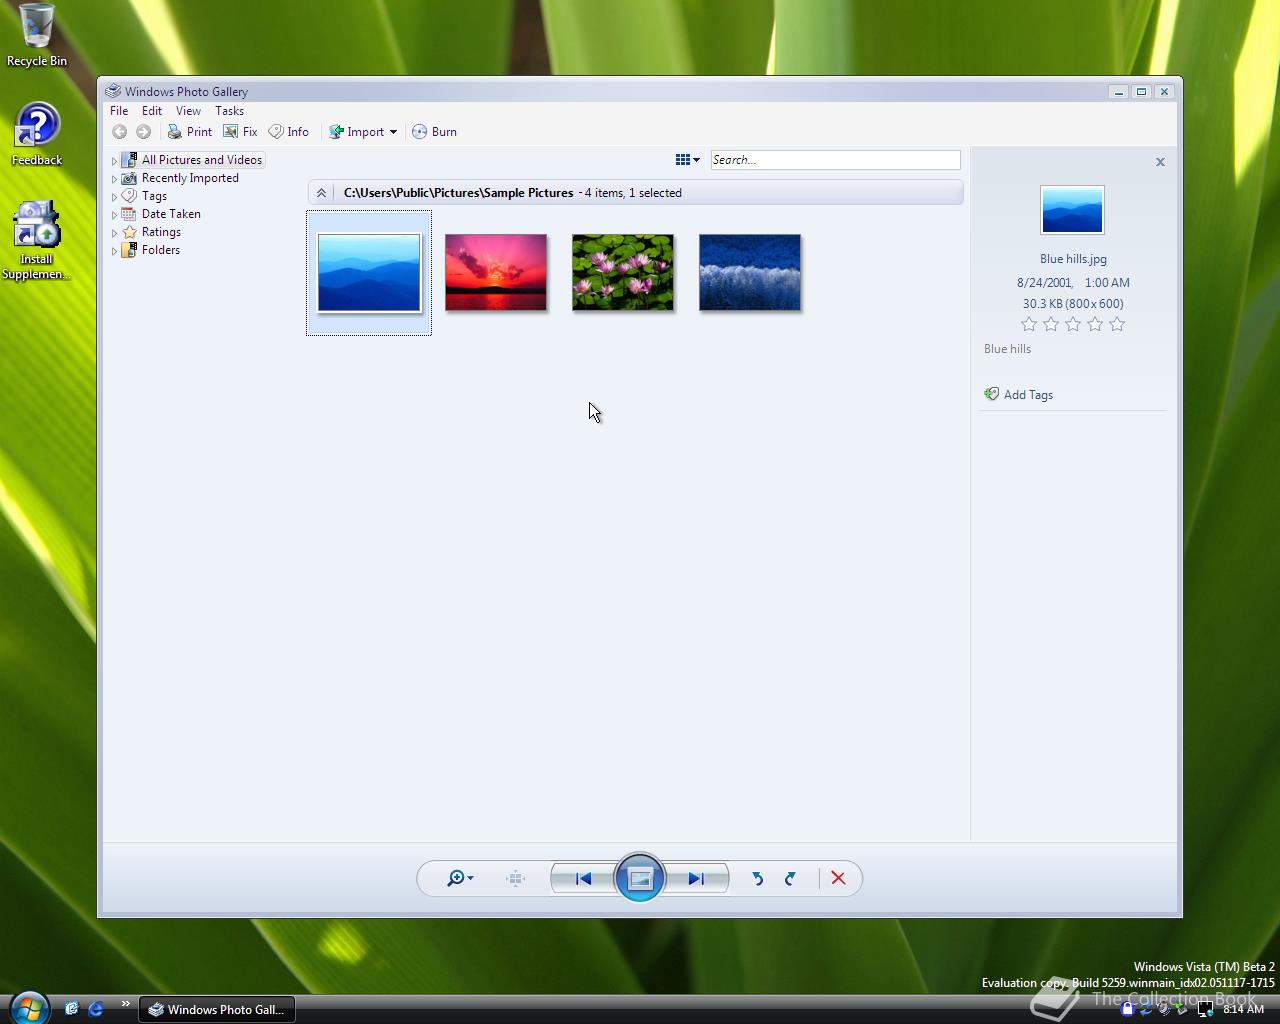Rate the photo one star

[x=1029, y=324]
